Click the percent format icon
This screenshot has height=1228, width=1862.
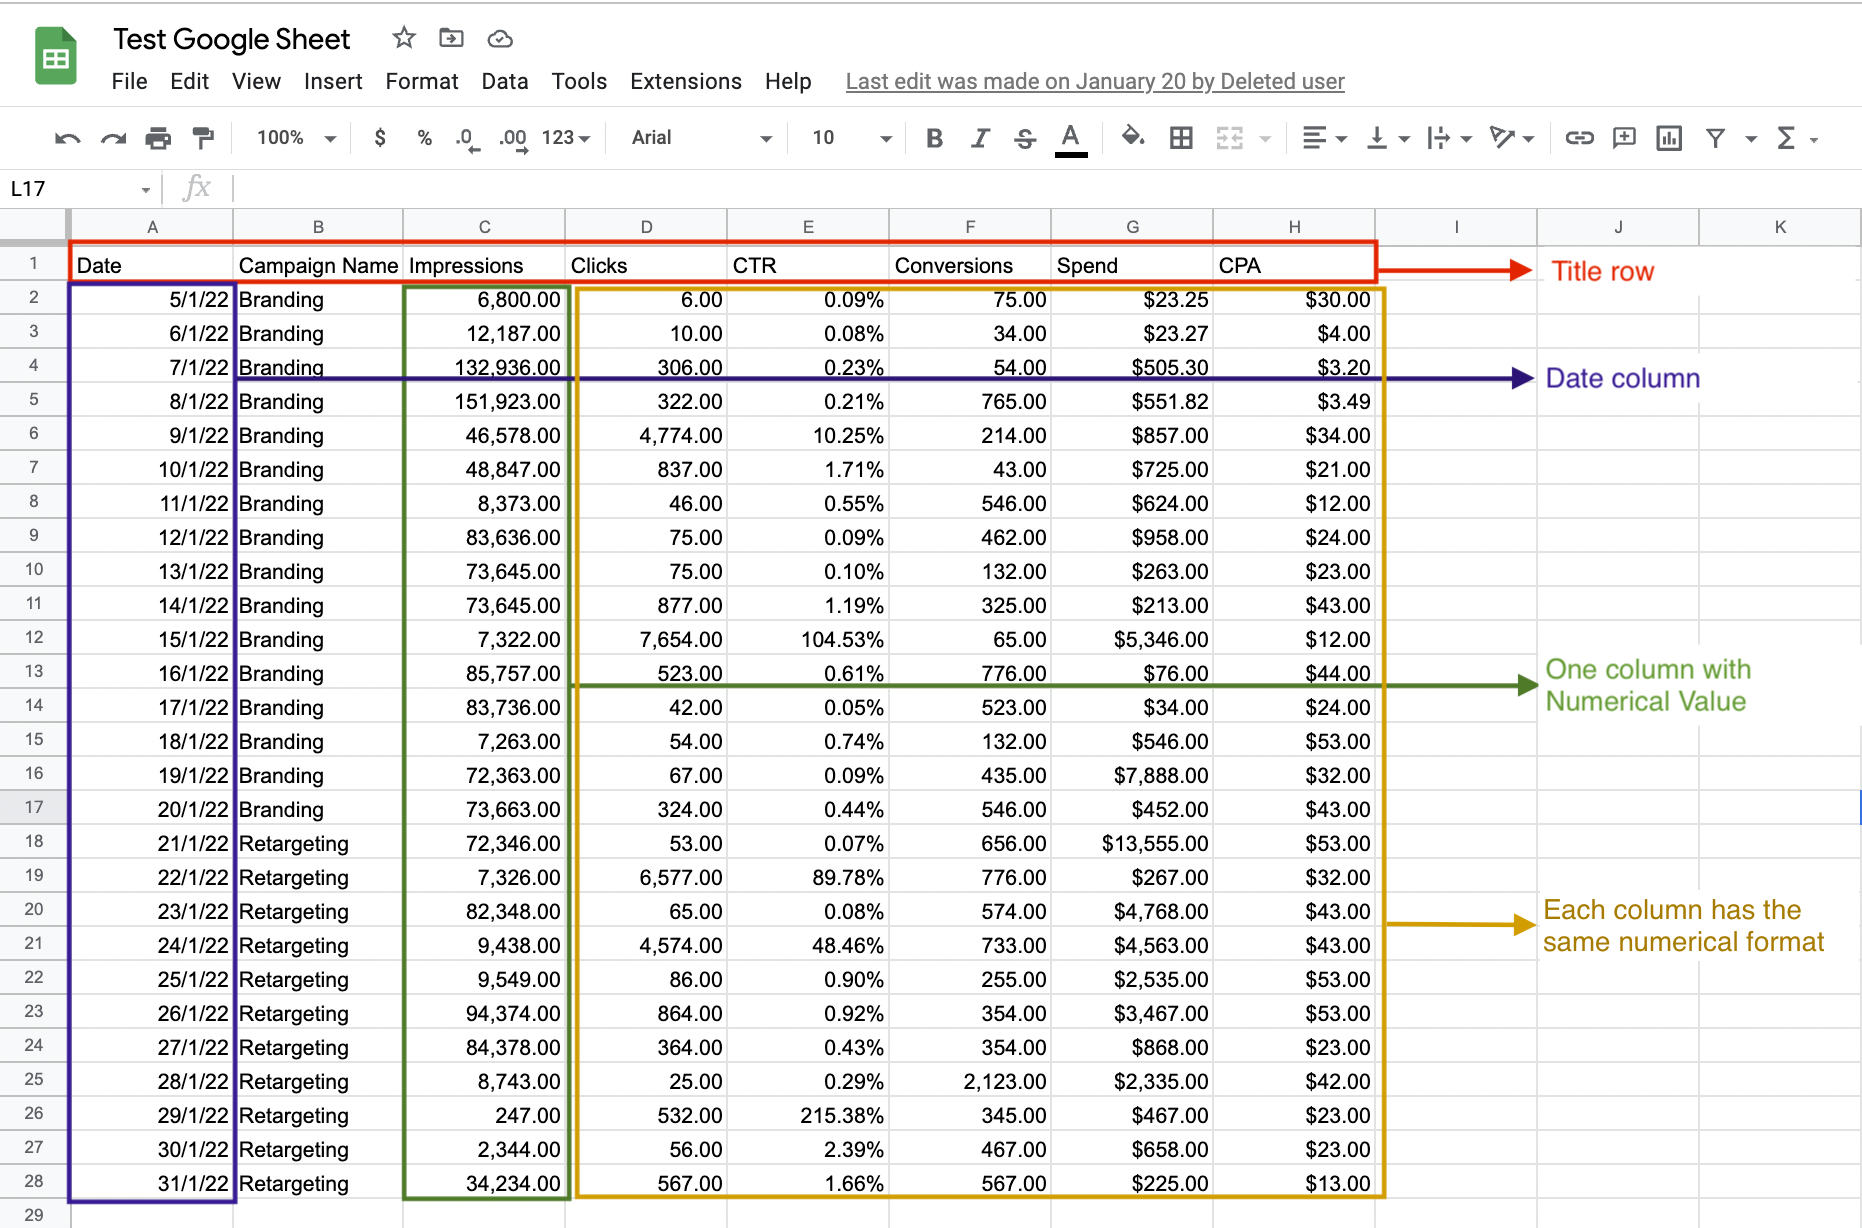(424, 138)
